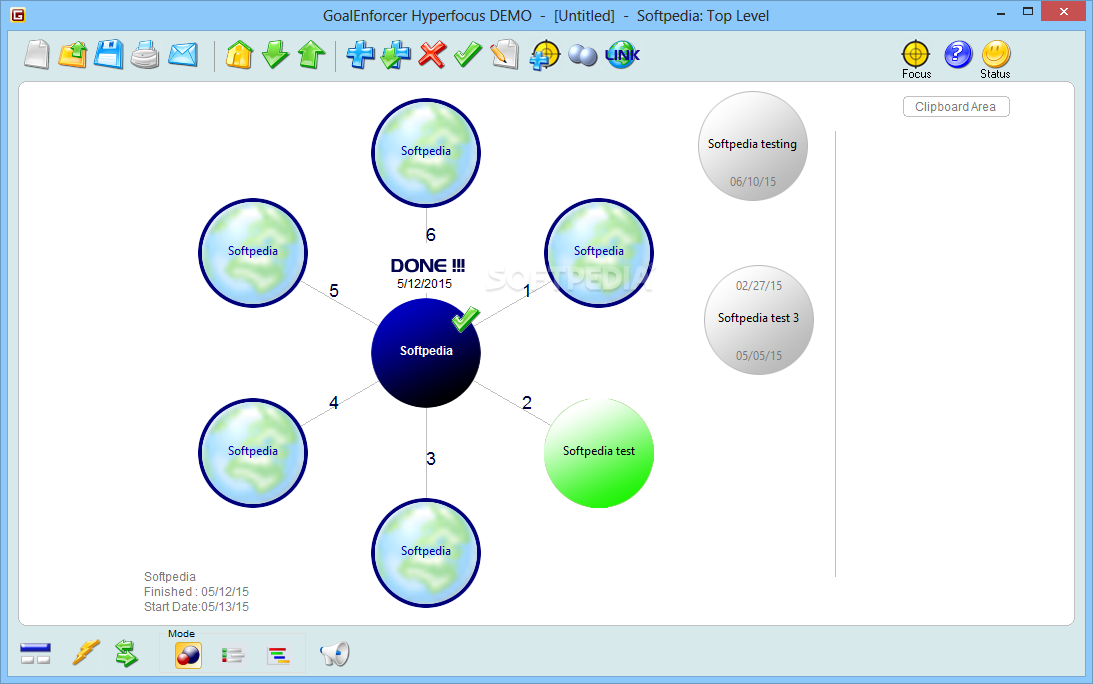Switch to list view mode
The image size is (1093, 684).
pyautogui.click(x=233, y=655)
